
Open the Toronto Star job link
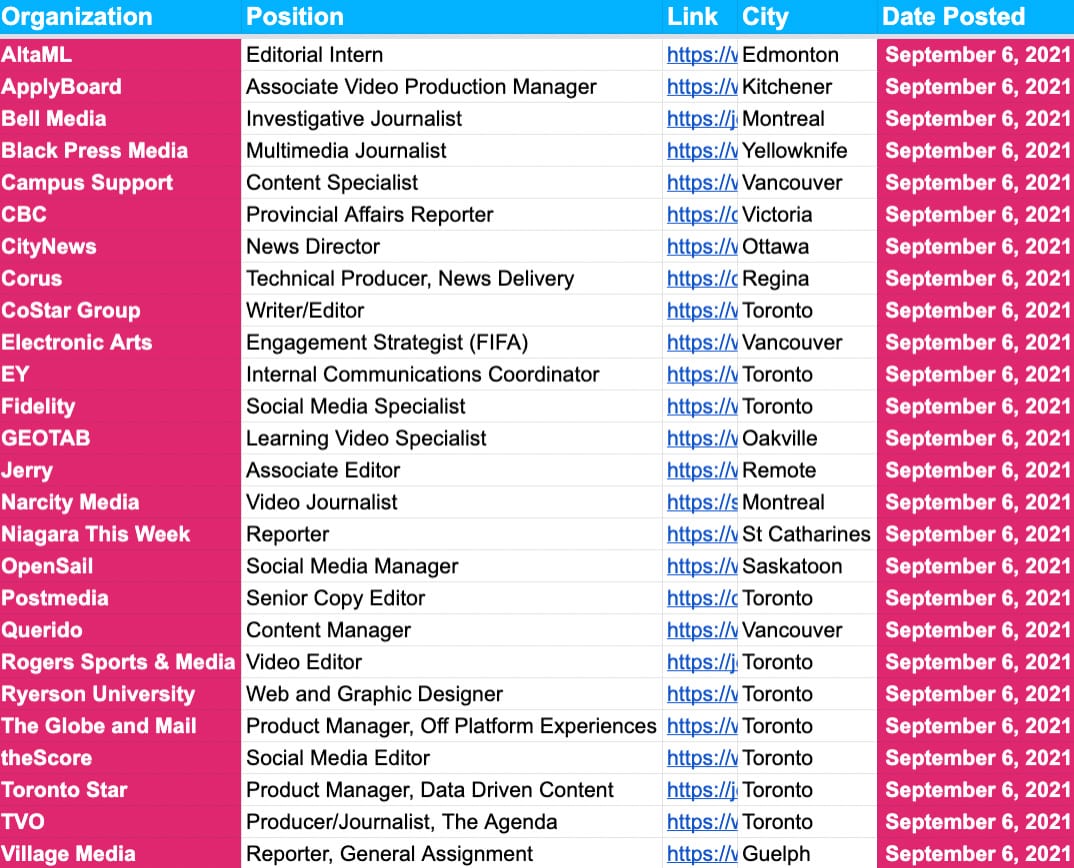click(x=701, y=790)
